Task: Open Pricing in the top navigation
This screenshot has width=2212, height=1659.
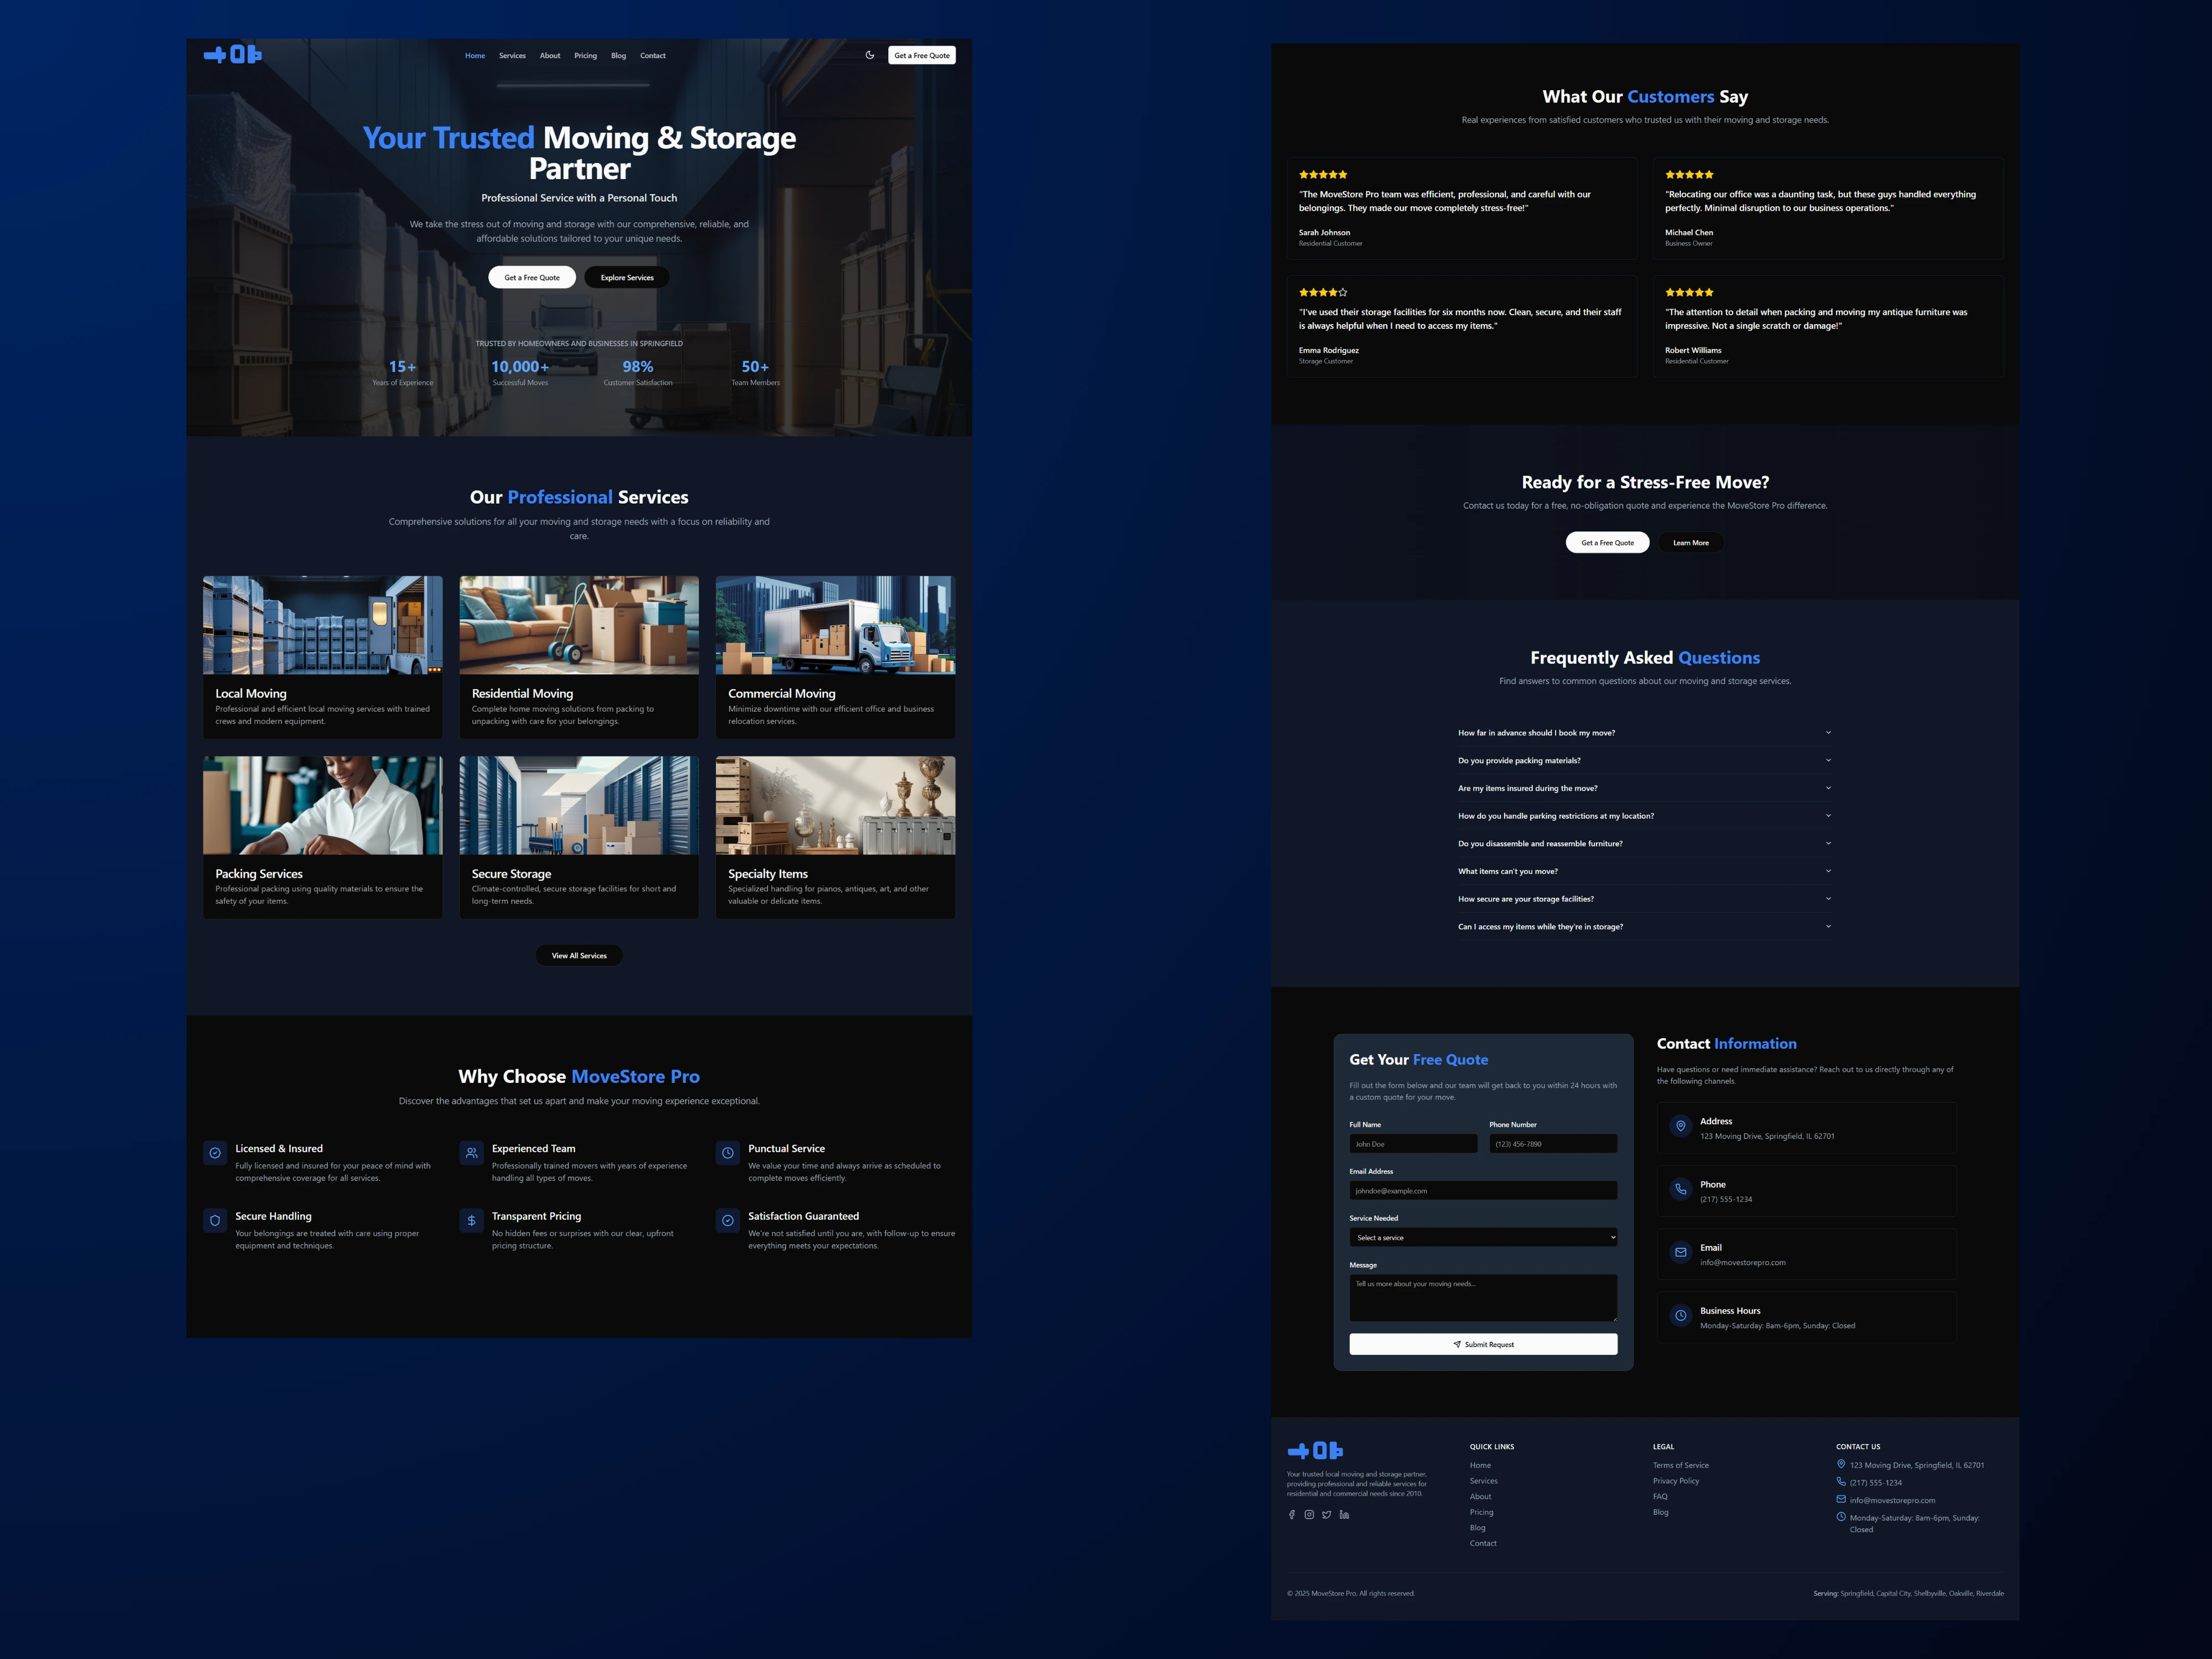Action: pos(586,56)
